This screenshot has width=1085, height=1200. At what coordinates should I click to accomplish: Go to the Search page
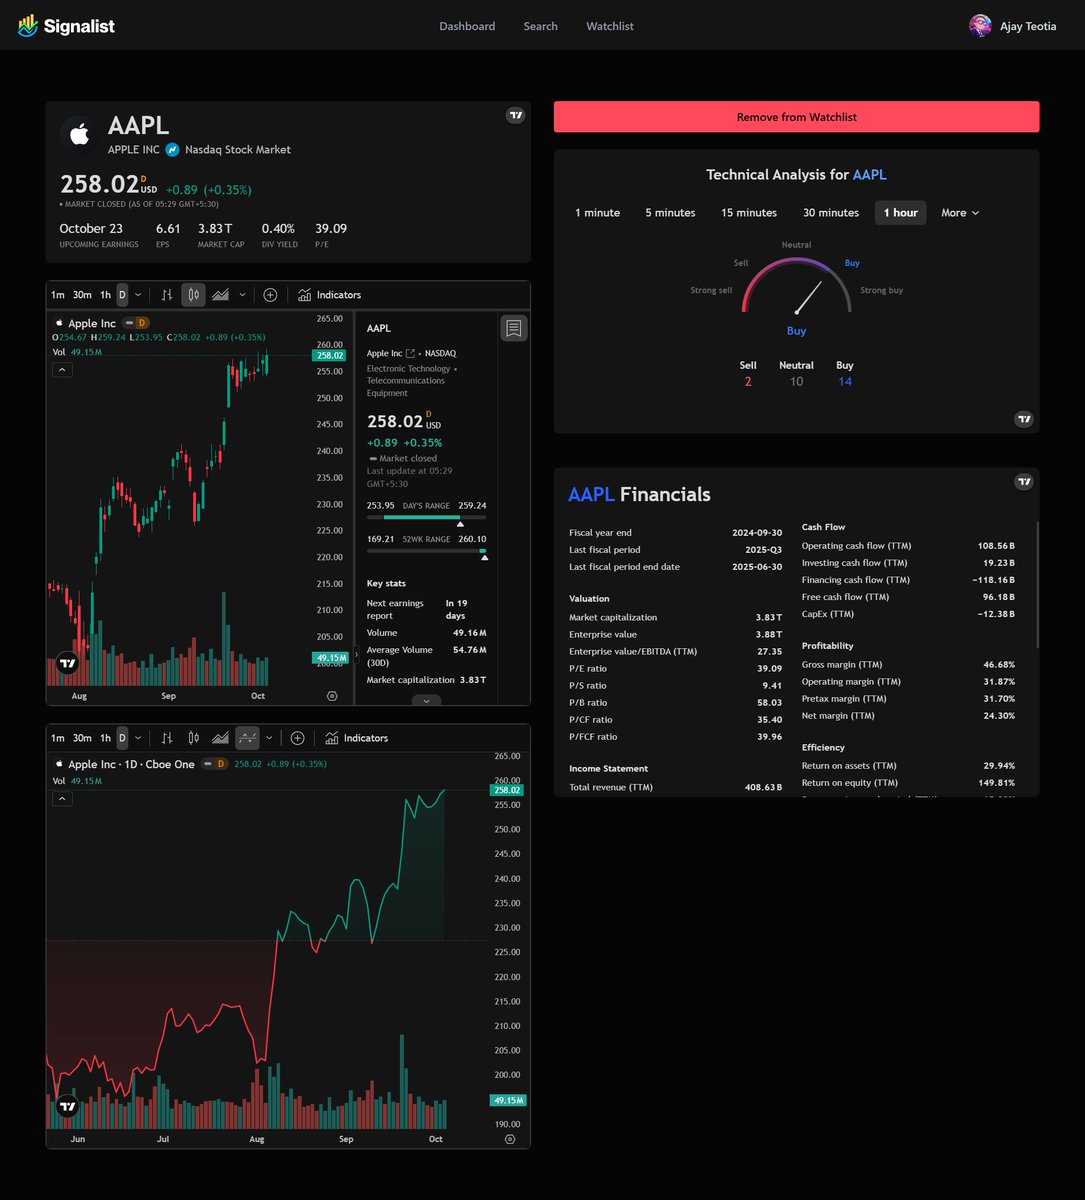click(x=540, y=26)
